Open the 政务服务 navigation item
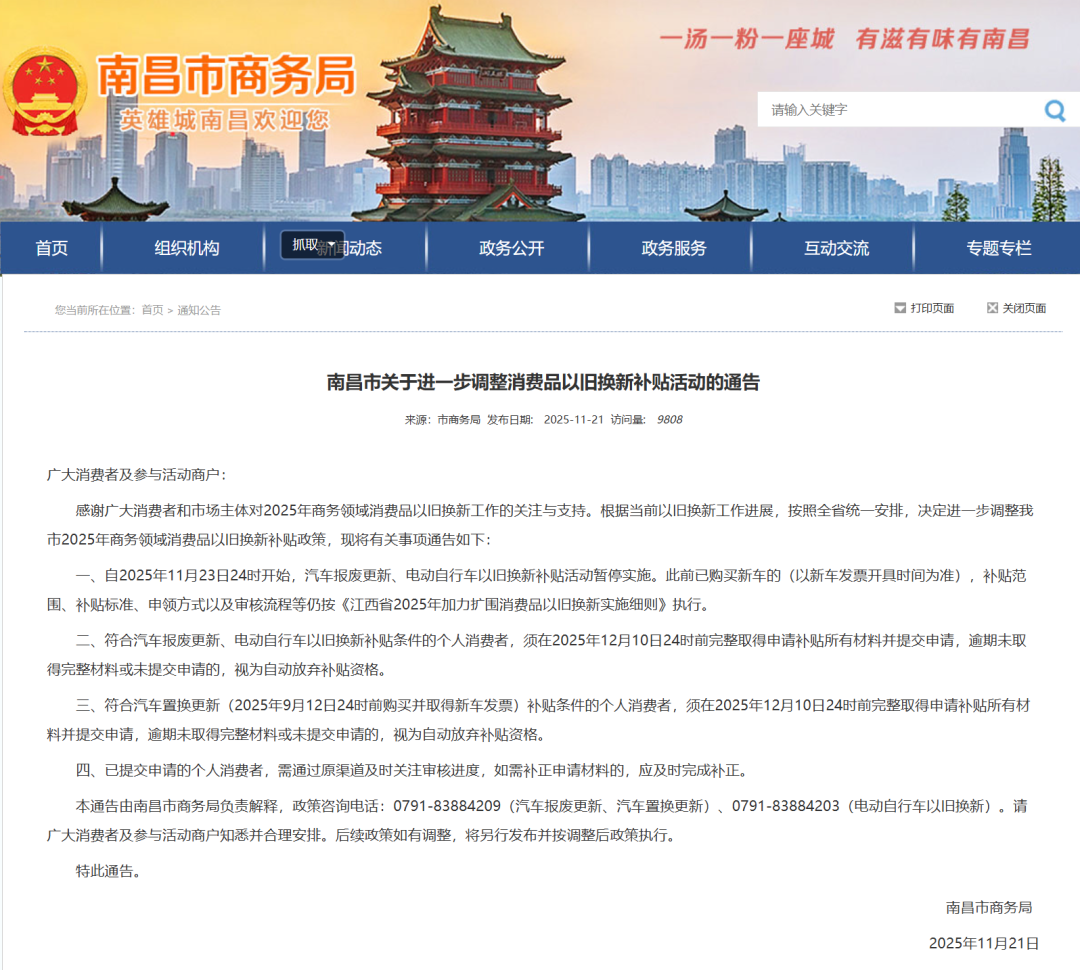This screenshot has height=970, width=1080. coord(674,248)
